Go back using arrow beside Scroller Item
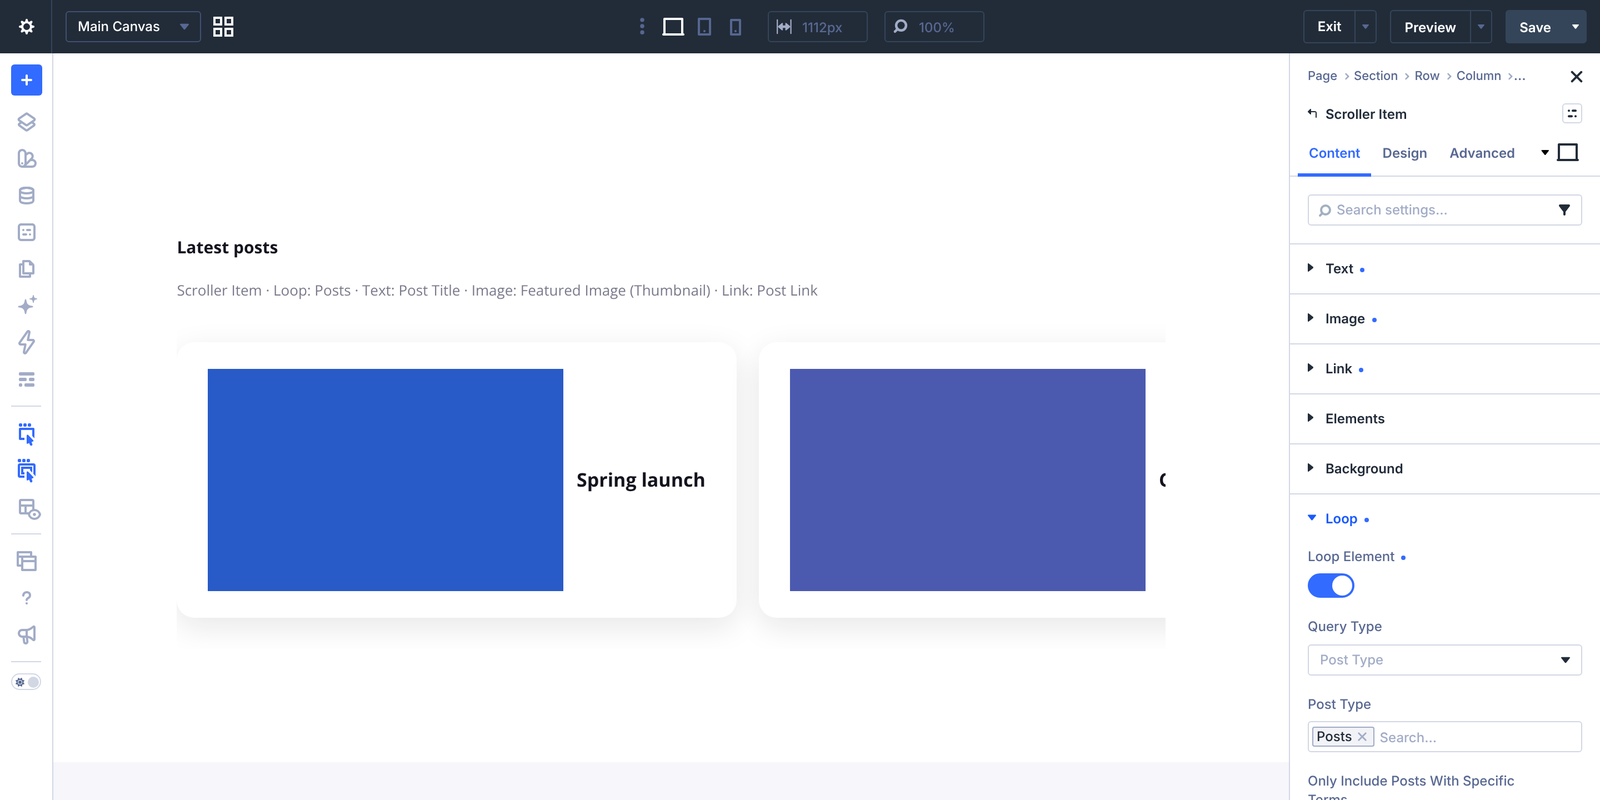Screen dimensions: 1600x800 point(1313,114)
